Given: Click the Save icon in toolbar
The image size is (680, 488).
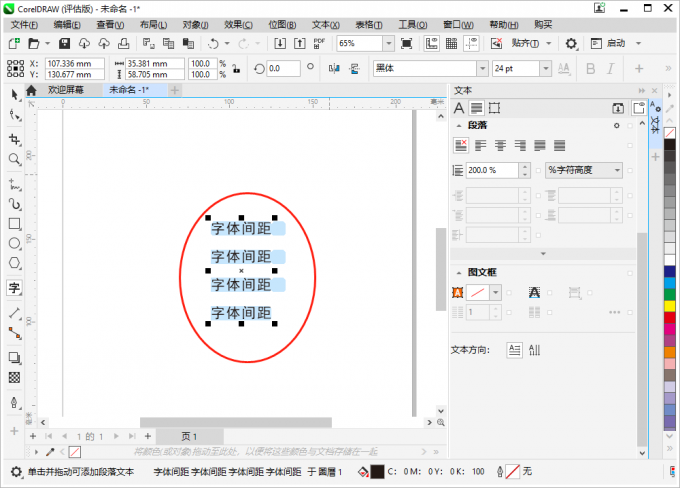Looking at the screenshot, I should point(64,44).
